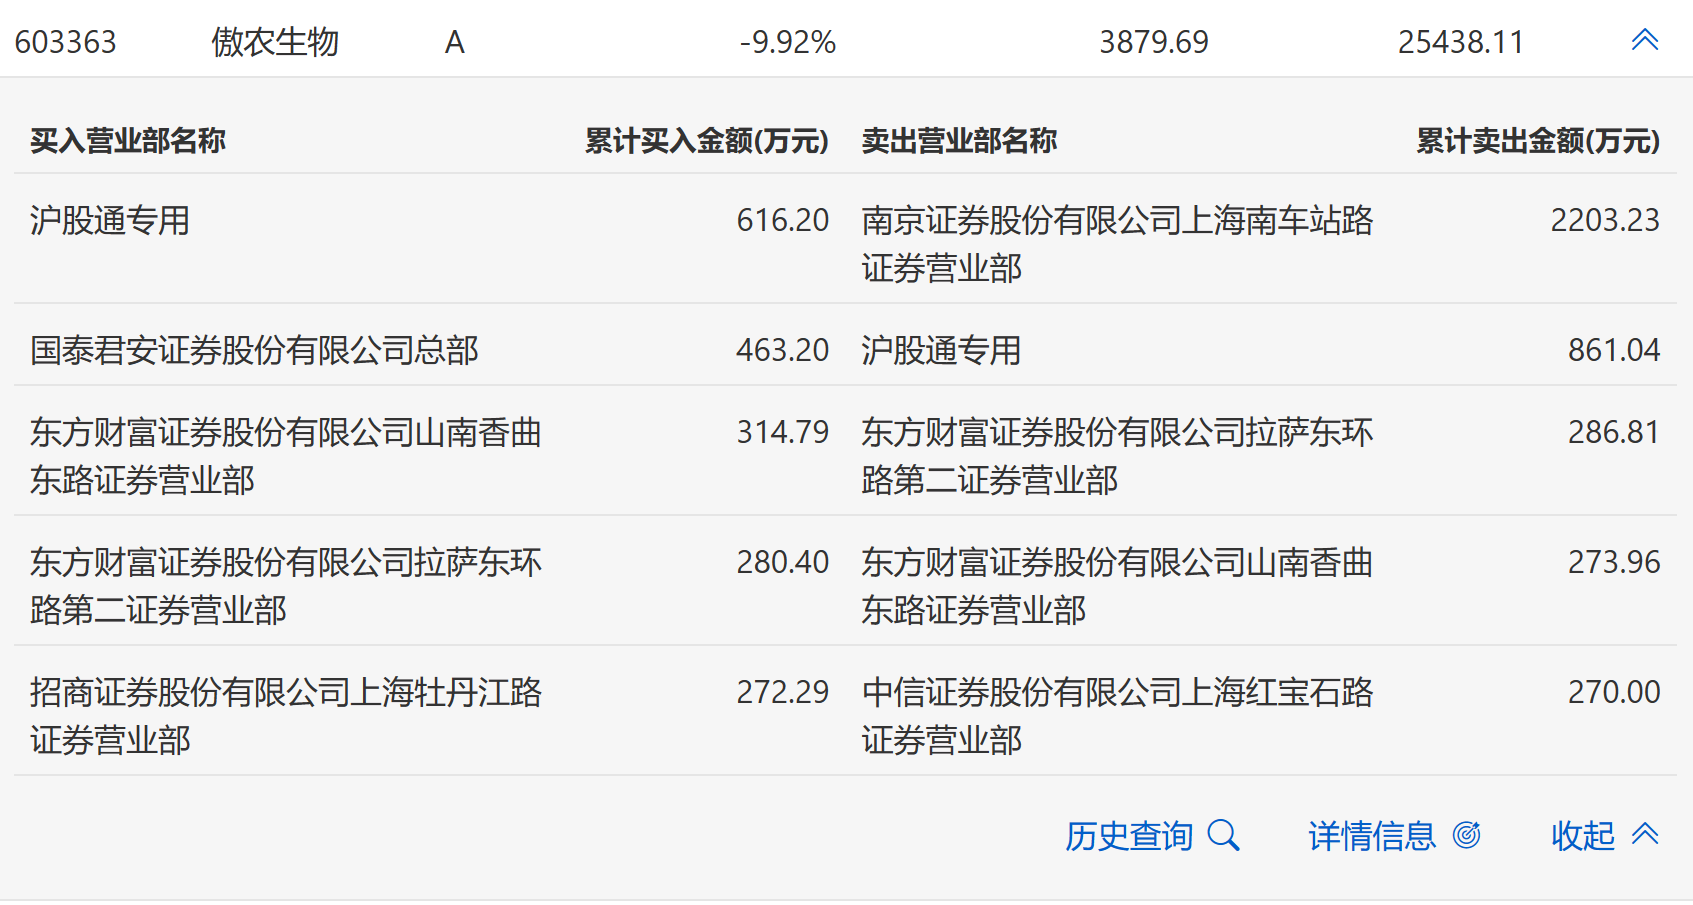Click buy amount 280.40
Image resolution: width=1693 pixels, height=905 pixels.
[x=783, y=562]
